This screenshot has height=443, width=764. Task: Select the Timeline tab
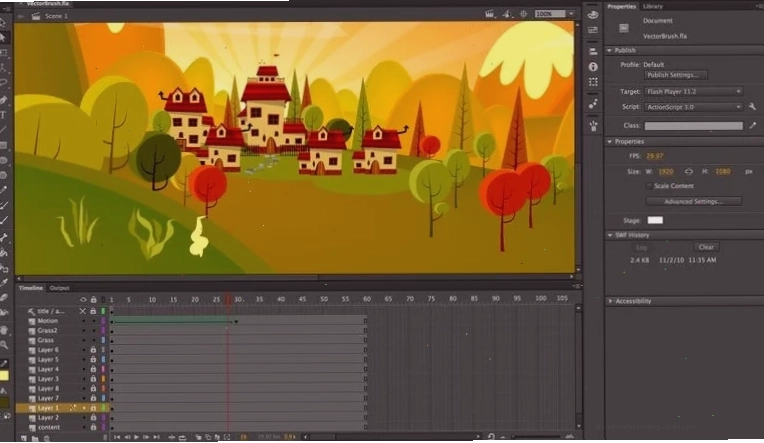point(31,288)
